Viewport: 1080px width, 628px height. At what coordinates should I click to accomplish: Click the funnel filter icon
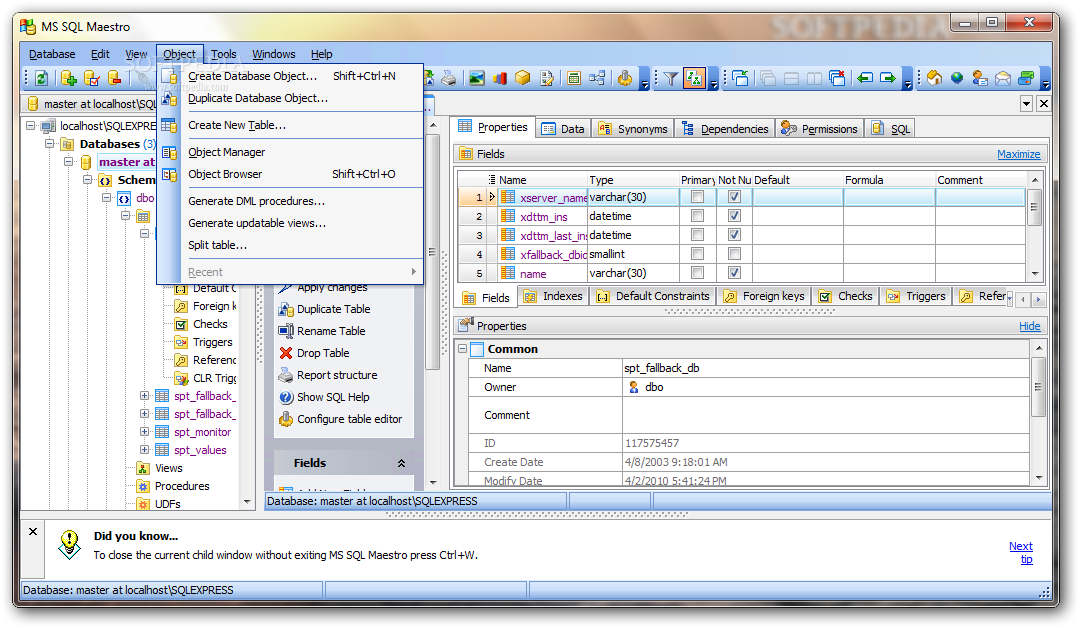pyautogui.click(x=670, y=78)
